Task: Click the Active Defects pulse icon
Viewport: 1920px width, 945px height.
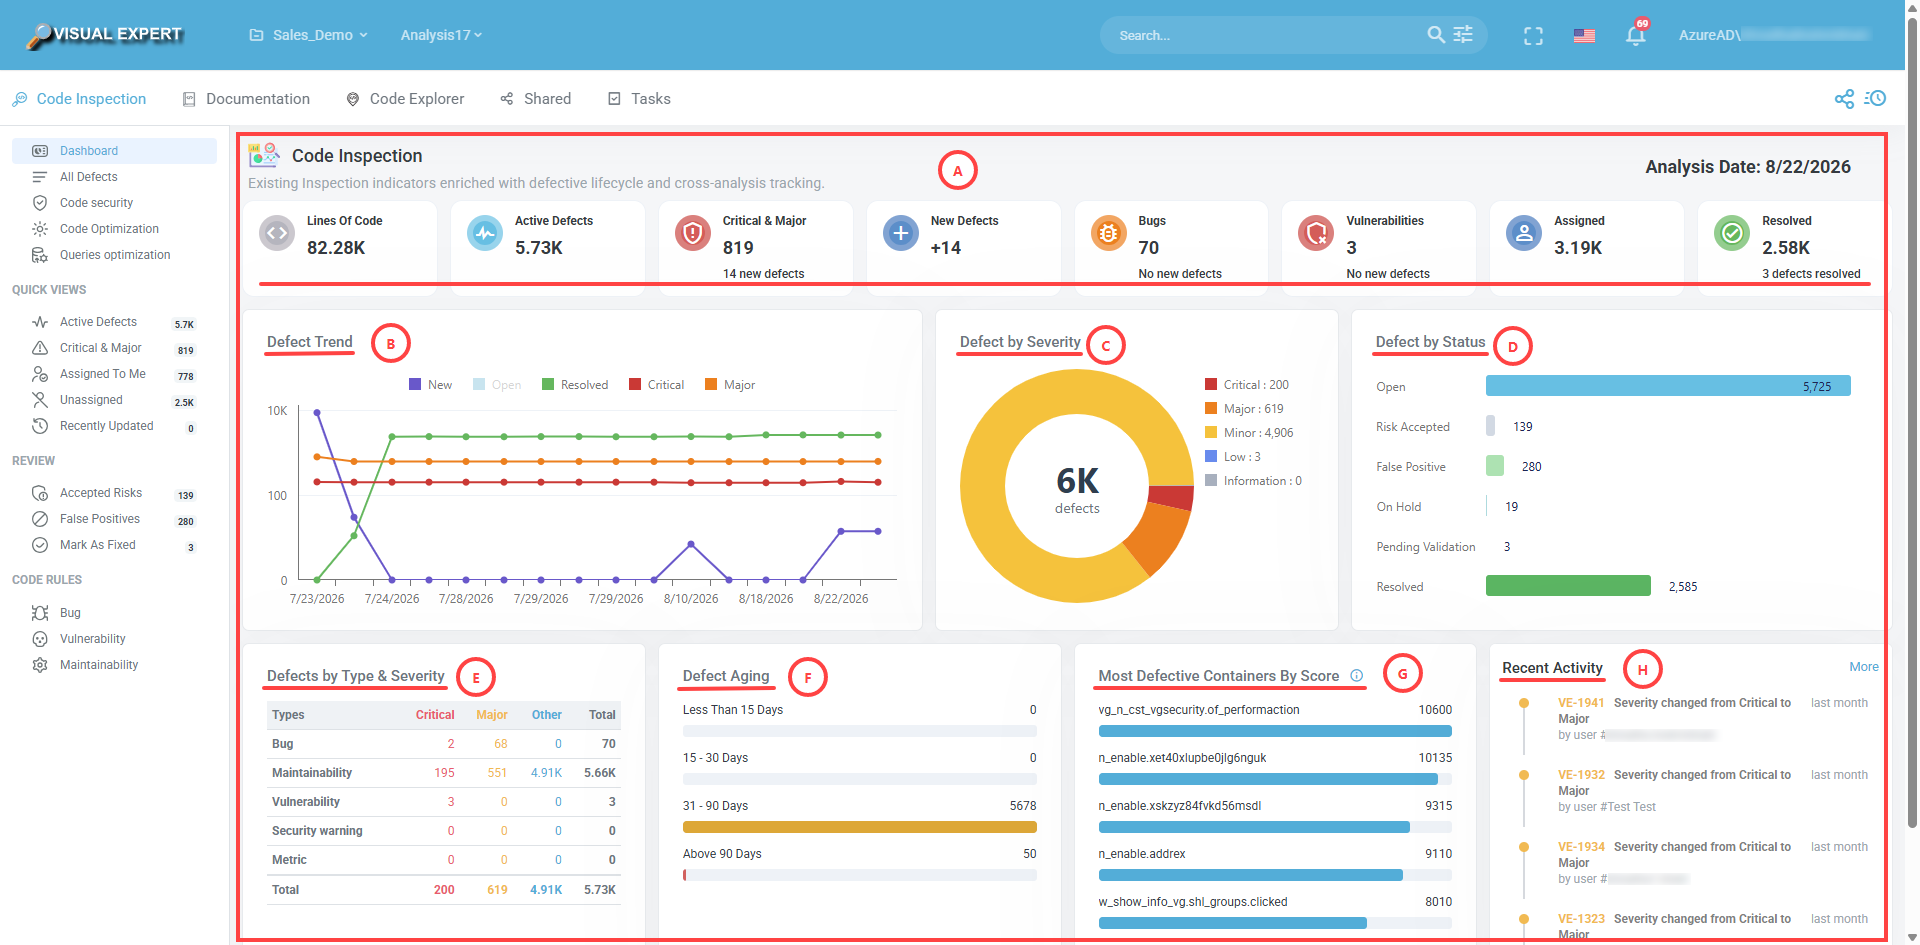Action: click(x=485, y=233)
